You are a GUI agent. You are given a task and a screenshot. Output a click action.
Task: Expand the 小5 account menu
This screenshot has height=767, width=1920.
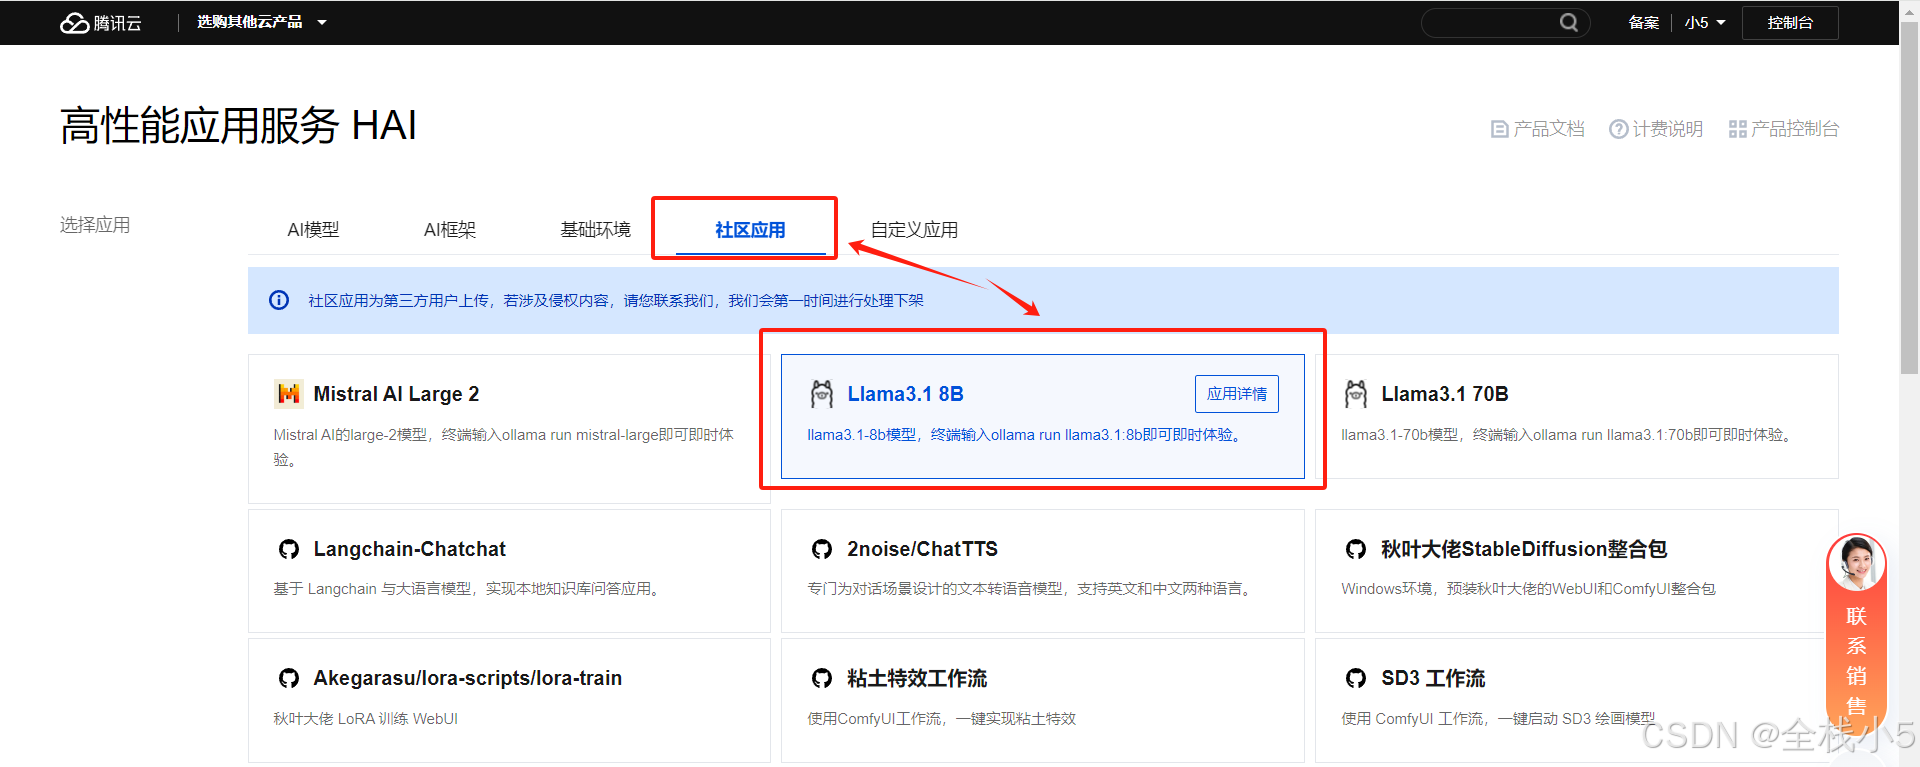click(x=1705, y=23)
